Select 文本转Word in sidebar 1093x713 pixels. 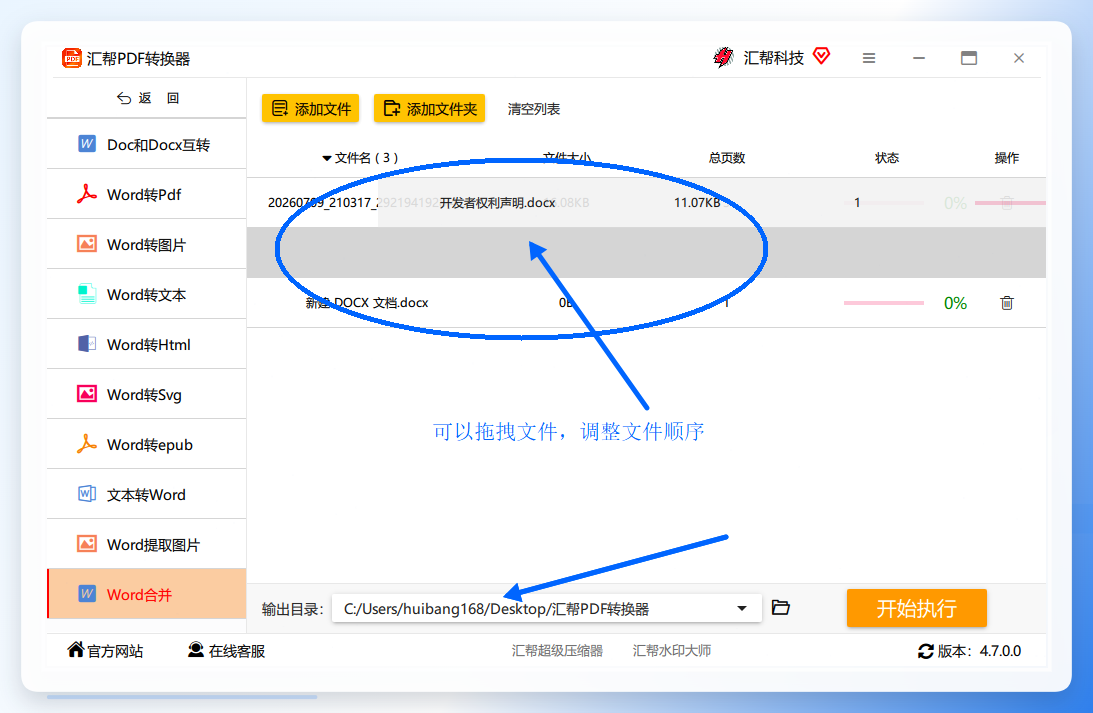coord(147,495)
